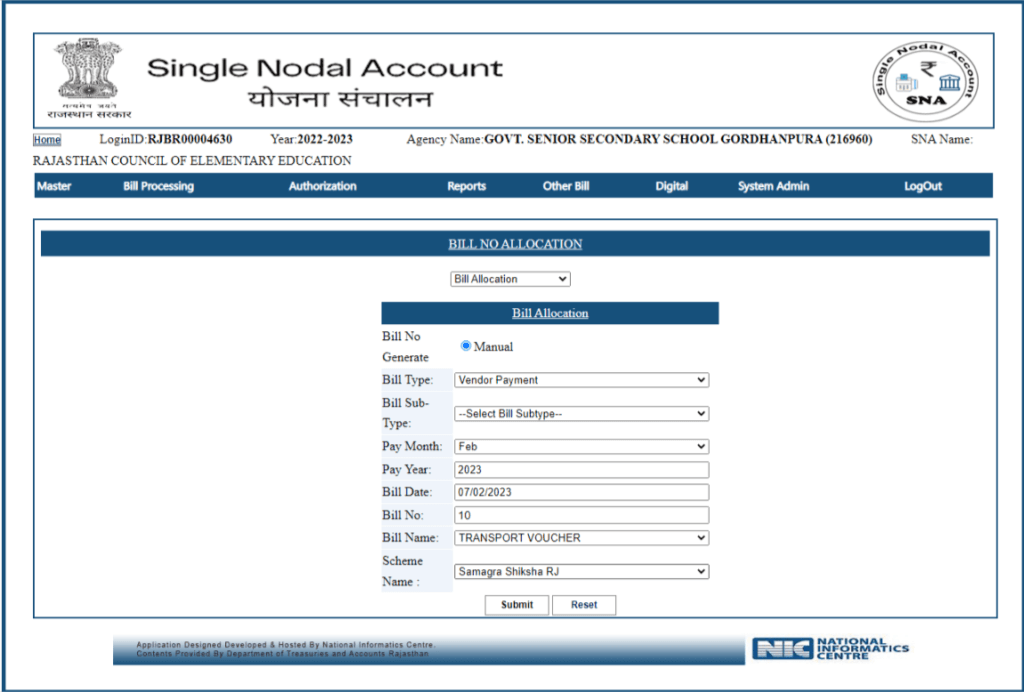Click inside the Bill No input field
Screen dimensions: 1024x692
pos(580,514)
